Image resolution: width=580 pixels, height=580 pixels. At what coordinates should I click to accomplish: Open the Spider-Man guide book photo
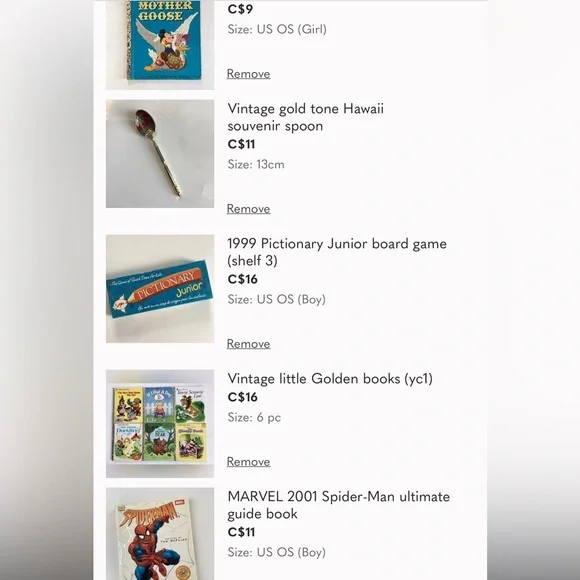coord(160,534)
